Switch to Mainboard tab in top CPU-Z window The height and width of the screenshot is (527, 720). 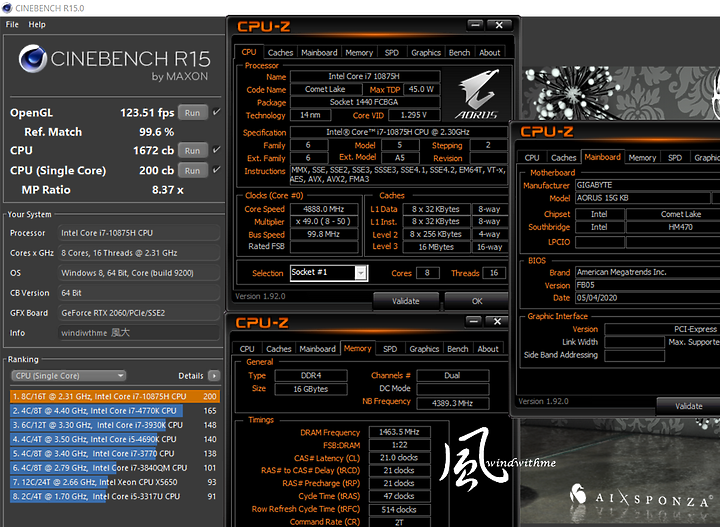319,53
